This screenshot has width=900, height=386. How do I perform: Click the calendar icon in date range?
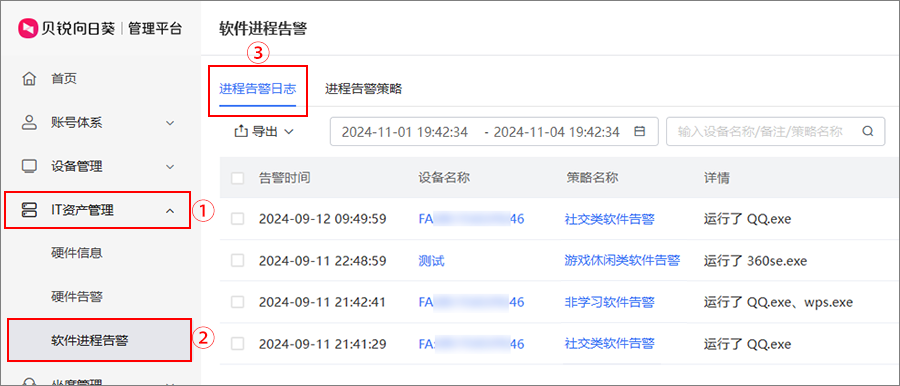639,132
